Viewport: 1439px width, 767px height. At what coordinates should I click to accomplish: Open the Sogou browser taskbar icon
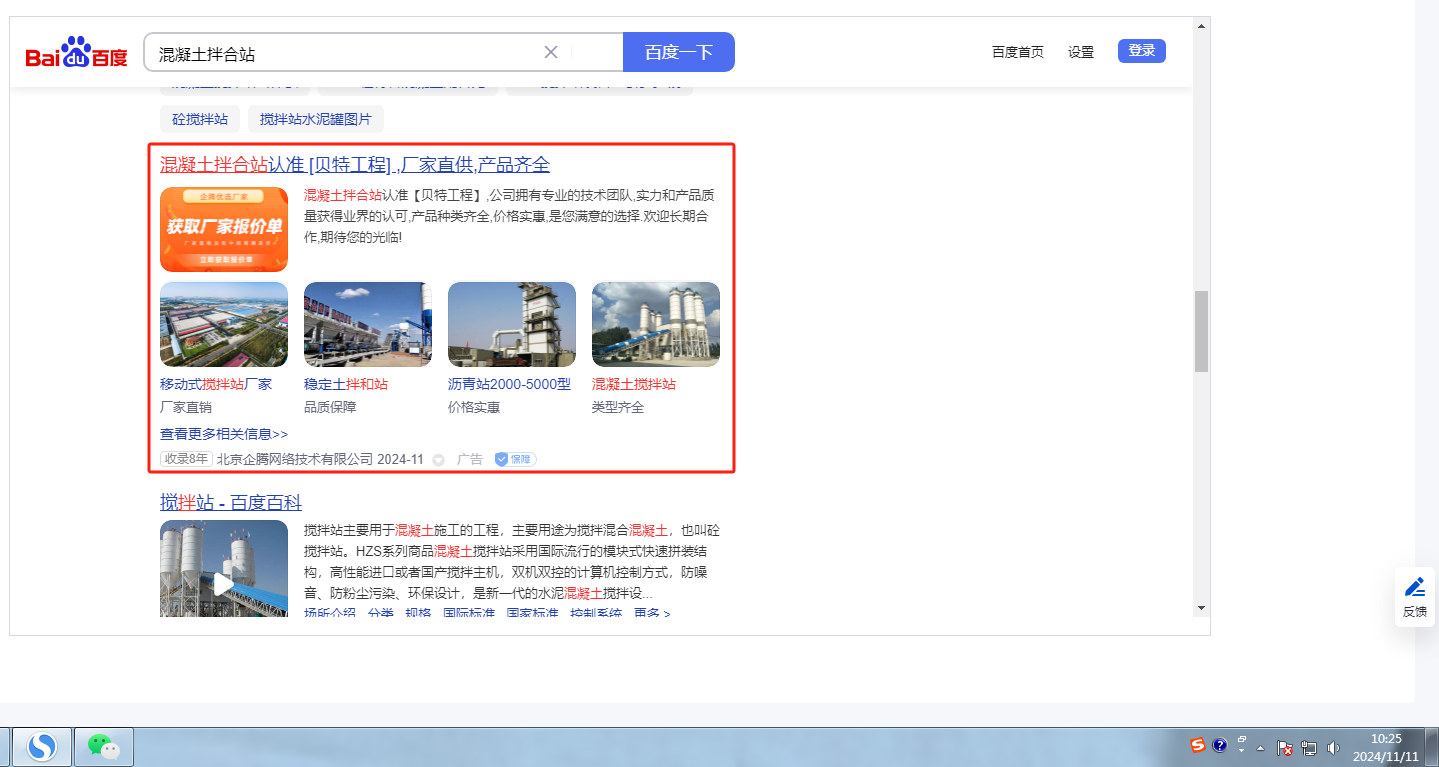click(x=42, y=747)
